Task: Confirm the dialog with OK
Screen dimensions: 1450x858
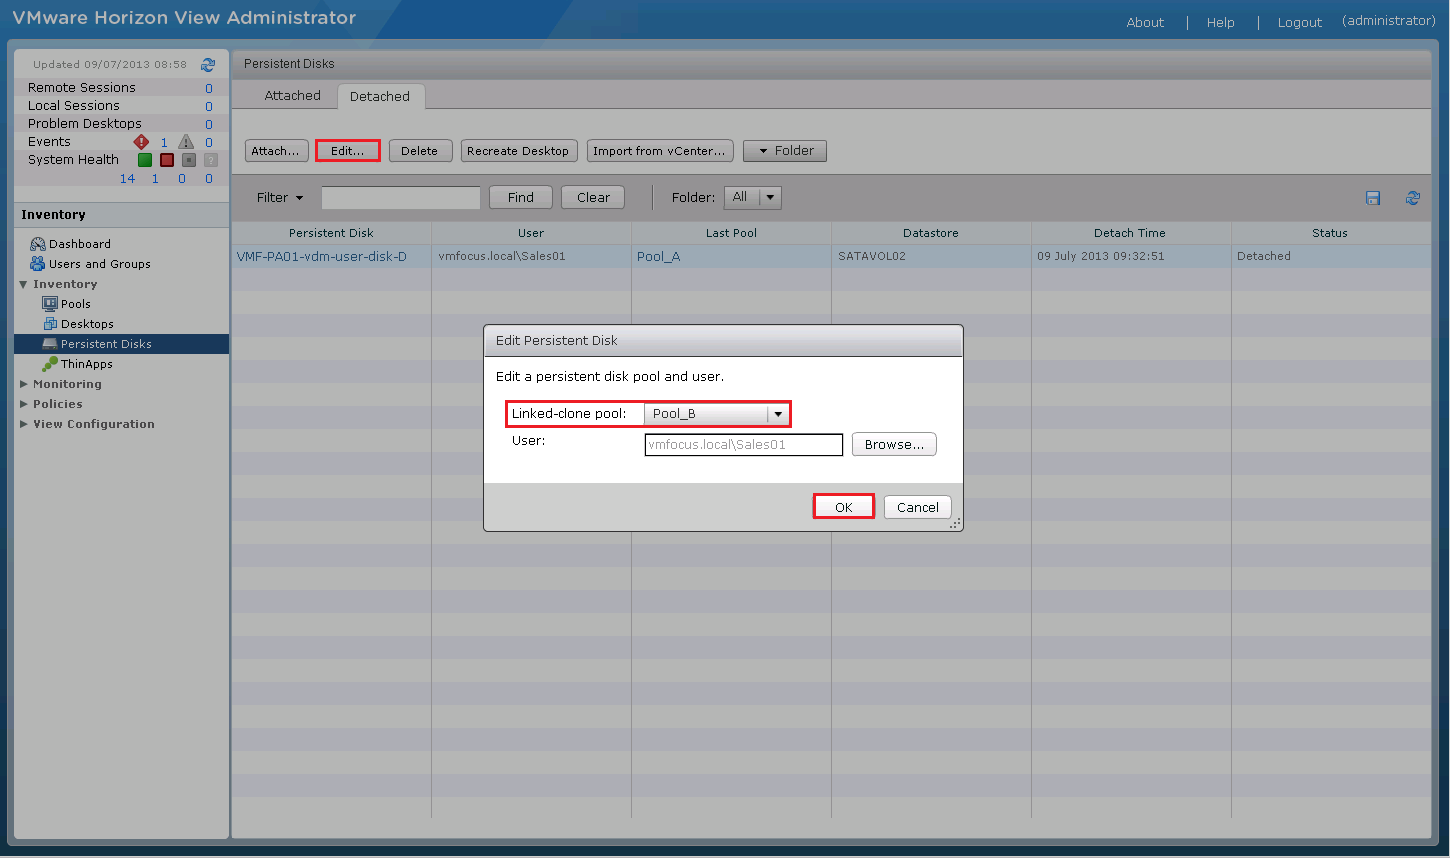Action: click(x=843, y=507)
